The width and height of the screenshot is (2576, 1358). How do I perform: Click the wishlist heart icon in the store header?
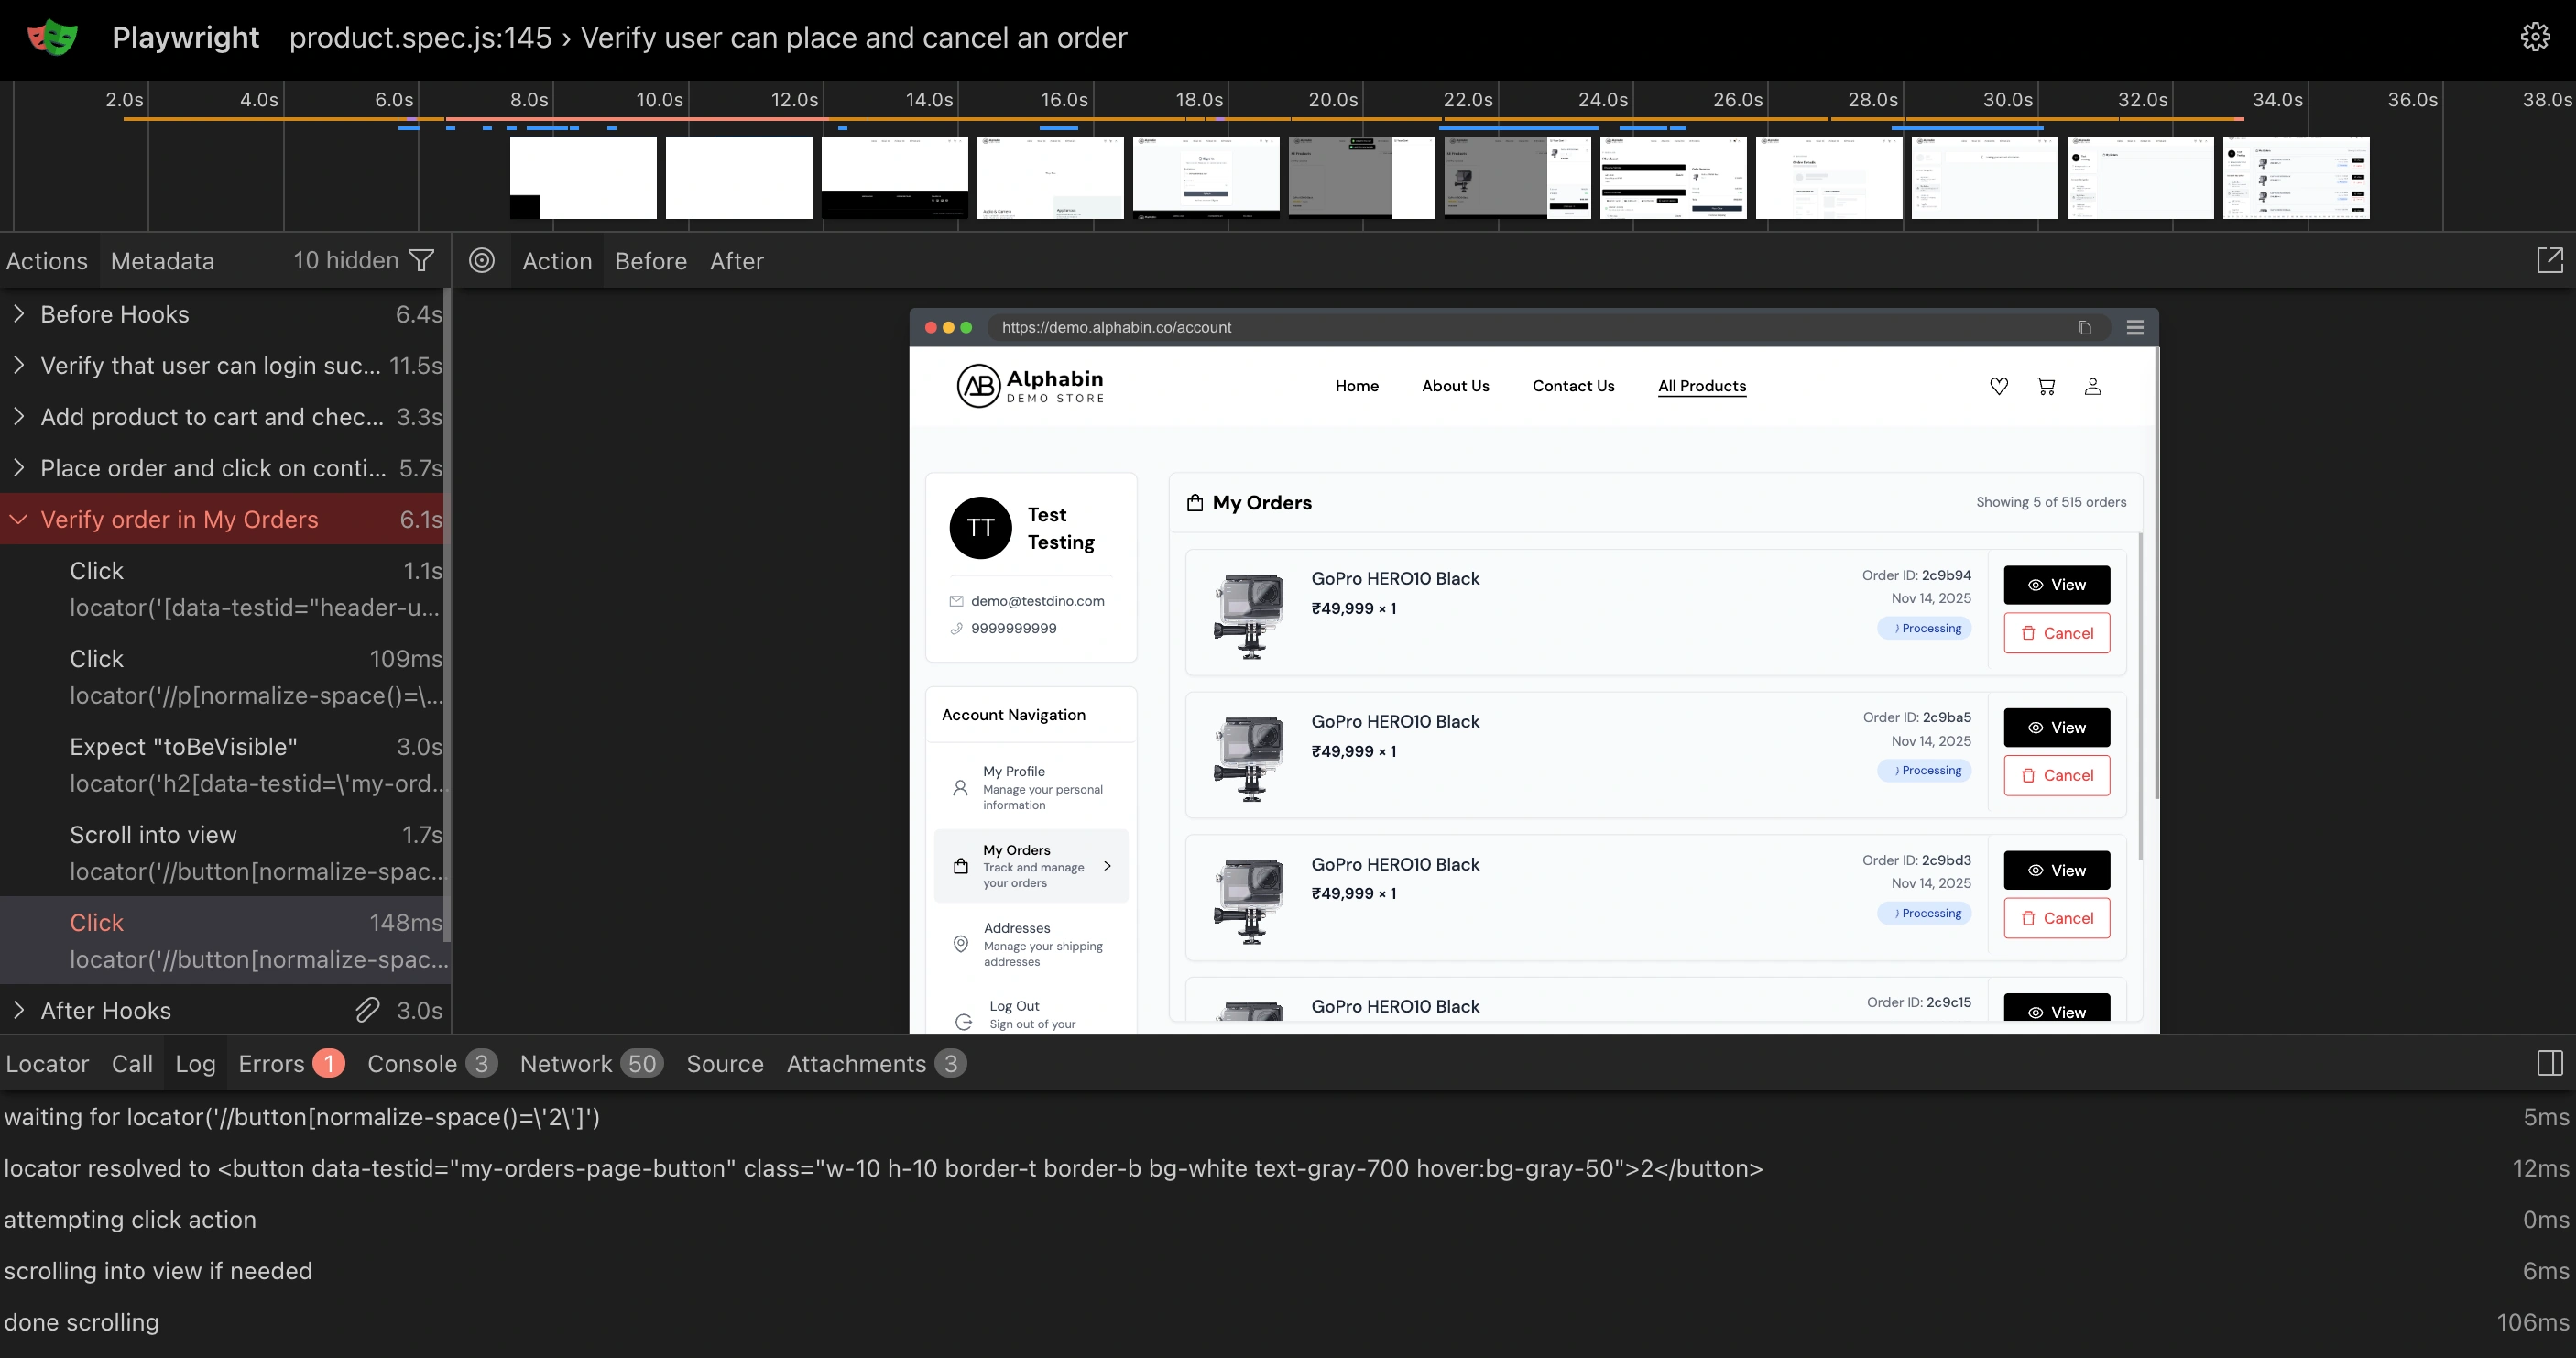pos(1999,386)
